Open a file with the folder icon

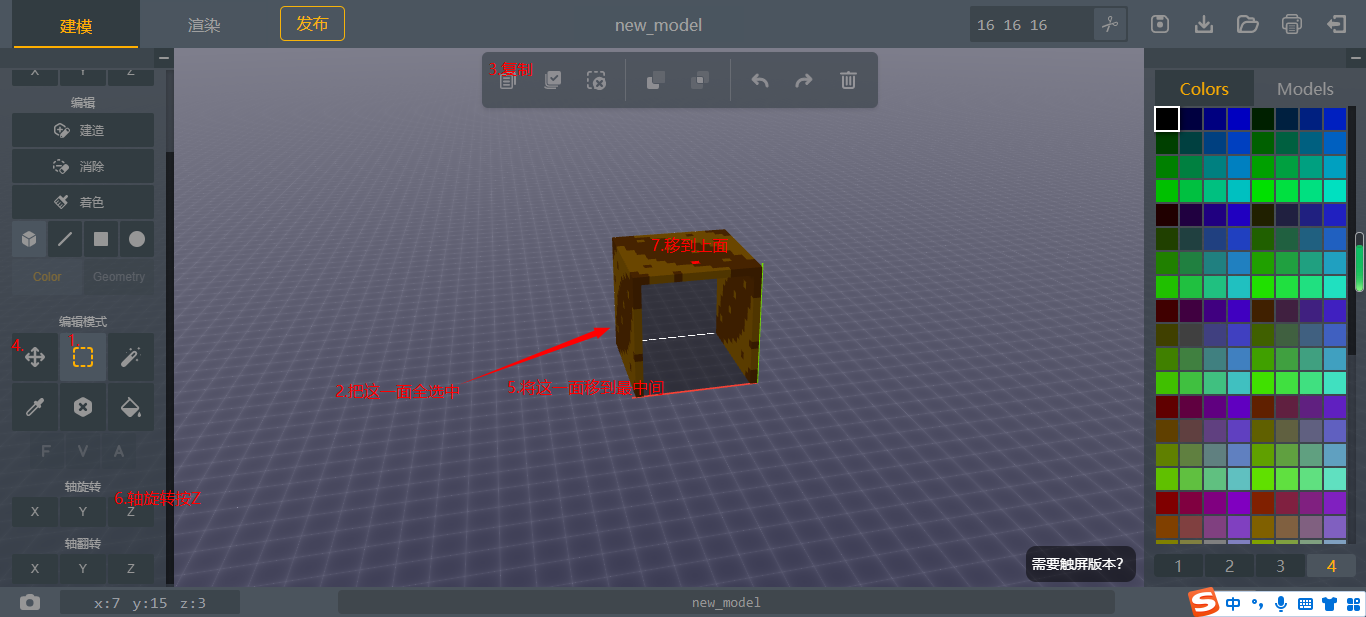click(1247, 24)
